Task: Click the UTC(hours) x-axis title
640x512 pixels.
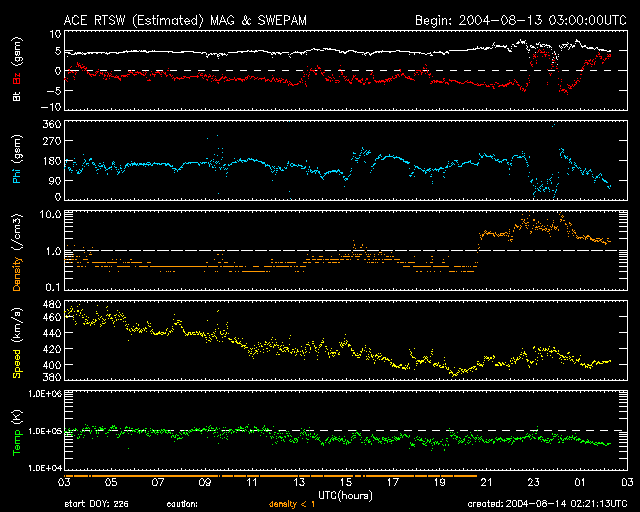Action: 346,494
